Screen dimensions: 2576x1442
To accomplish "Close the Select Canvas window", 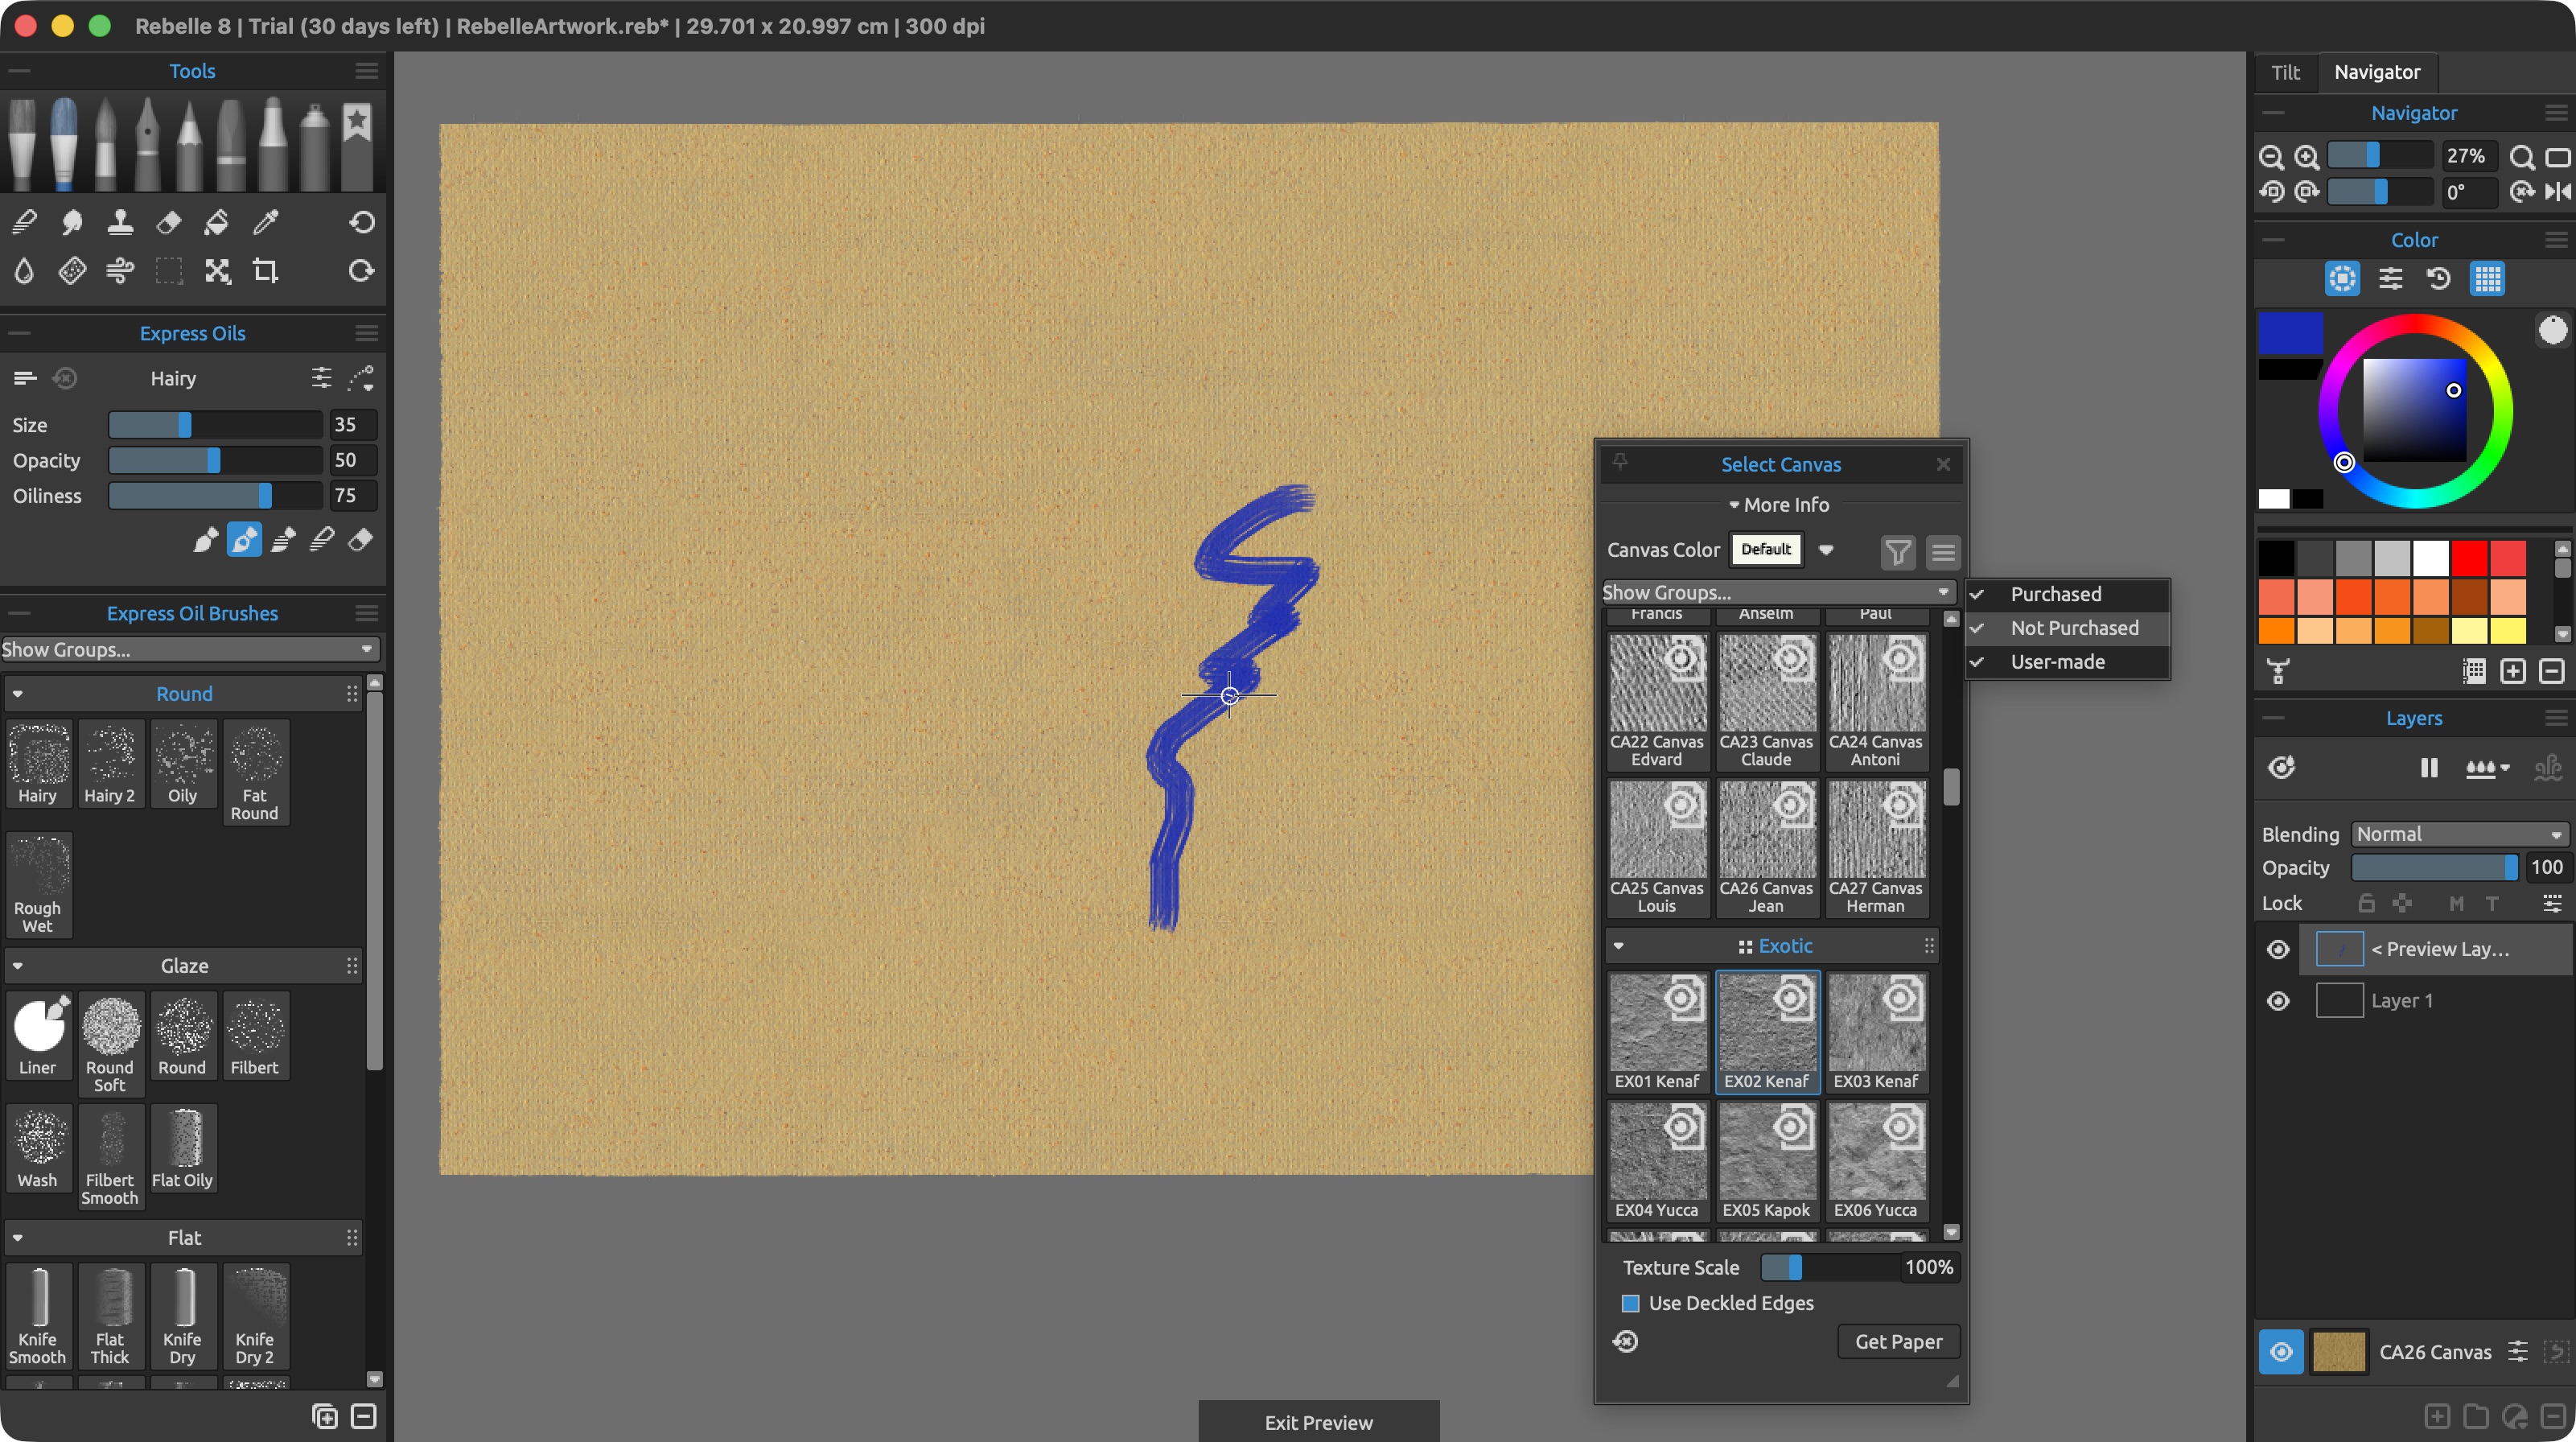I will tap(1943, 464).
